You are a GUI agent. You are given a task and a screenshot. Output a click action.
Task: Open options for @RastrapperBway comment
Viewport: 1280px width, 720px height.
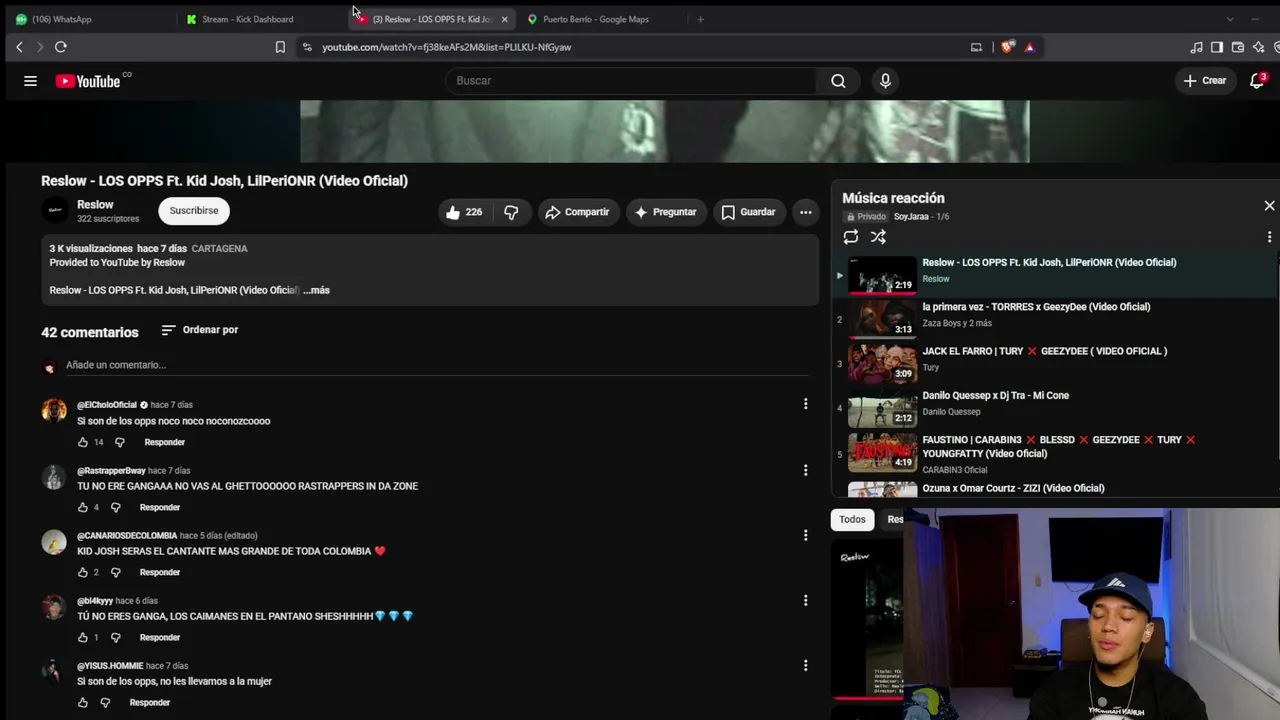(x=805, y=470)
